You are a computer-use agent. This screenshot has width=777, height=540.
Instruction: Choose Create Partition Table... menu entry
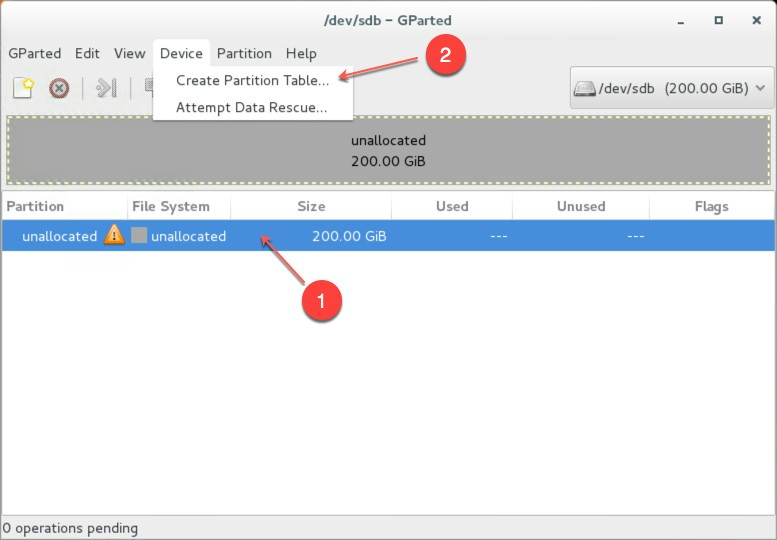coord(252,80)
